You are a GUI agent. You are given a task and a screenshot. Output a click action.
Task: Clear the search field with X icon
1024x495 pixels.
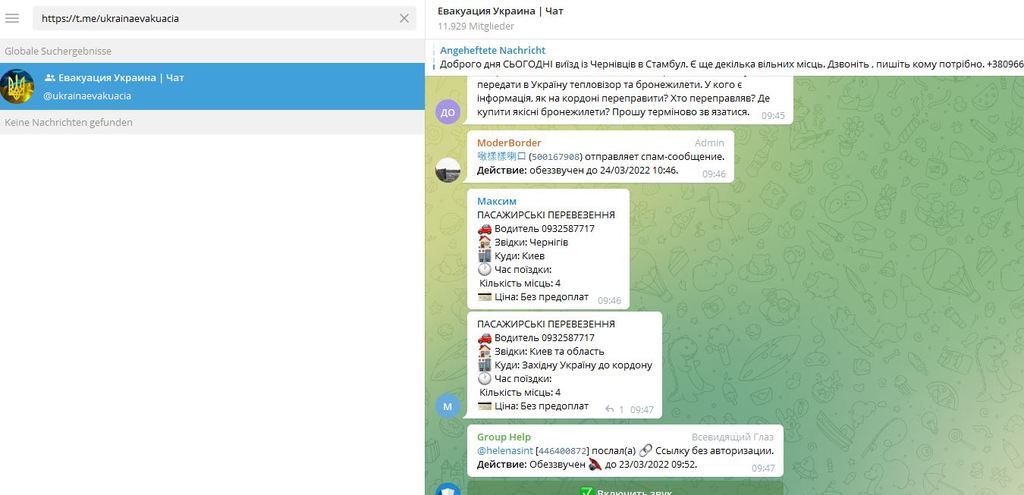(404, 18)
